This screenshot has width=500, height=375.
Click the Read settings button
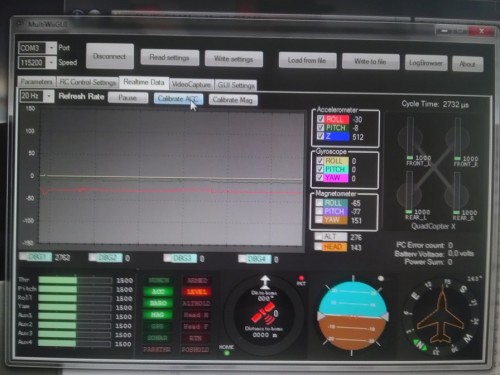point(169,58)
